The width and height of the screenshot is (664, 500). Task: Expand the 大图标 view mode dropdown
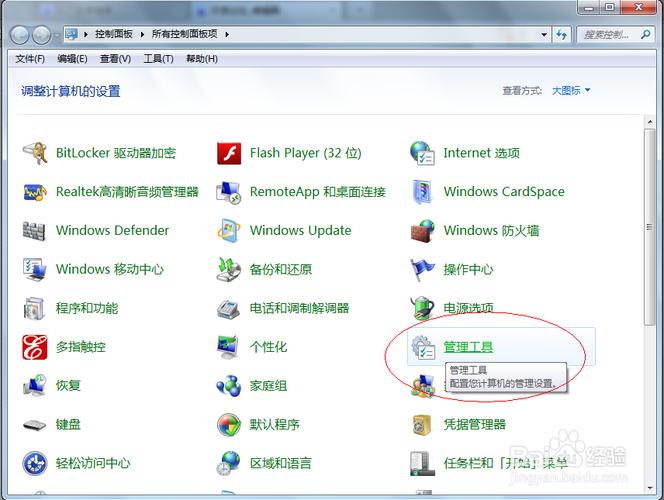(571, 90)
